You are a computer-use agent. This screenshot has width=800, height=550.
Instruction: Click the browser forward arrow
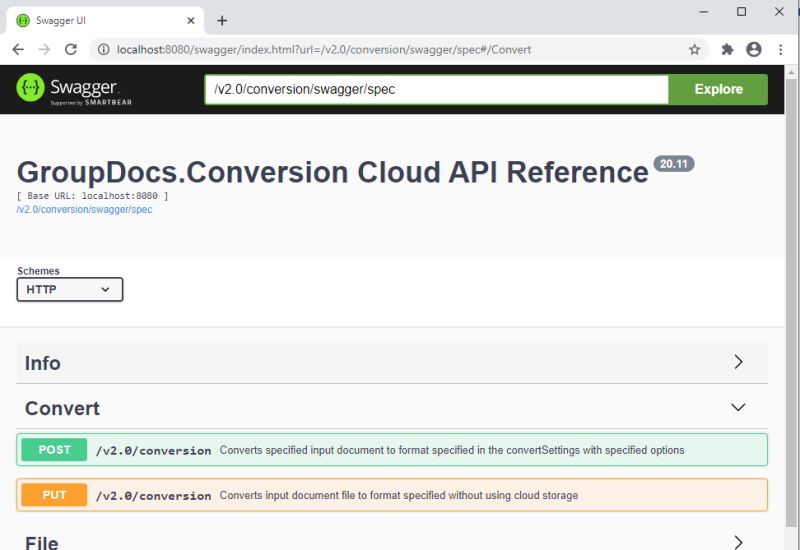(x=44, y=49)
